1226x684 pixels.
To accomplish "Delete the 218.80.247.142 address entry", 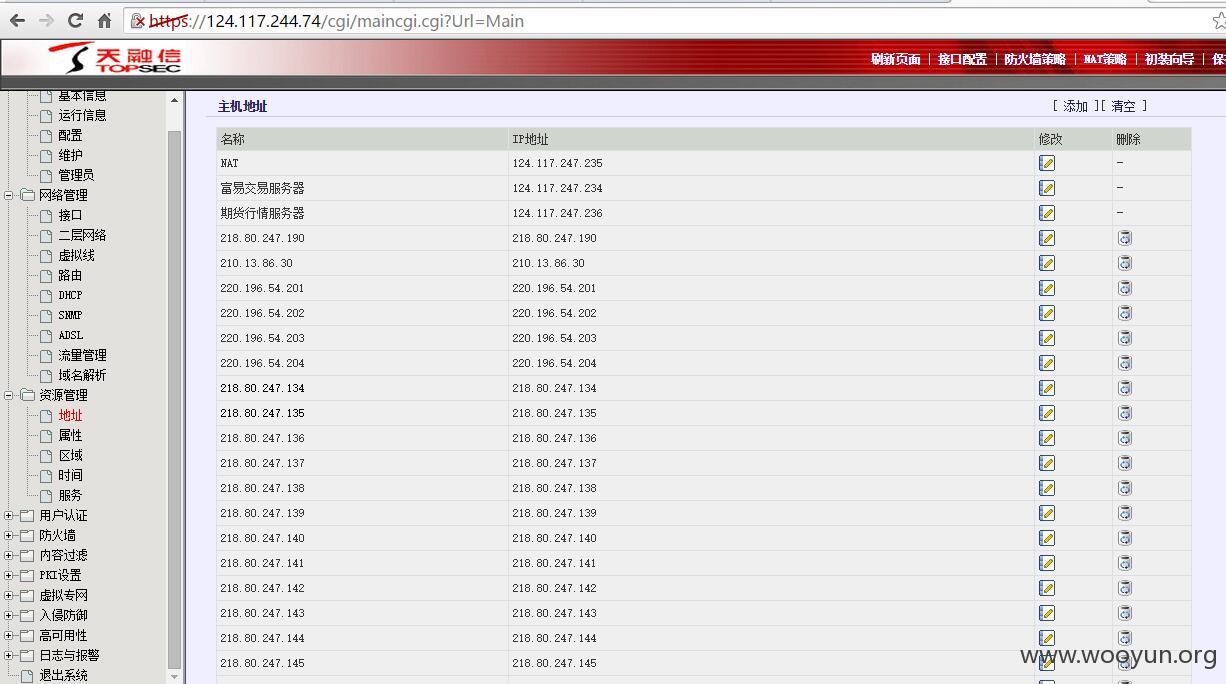I will point(1125,588).
